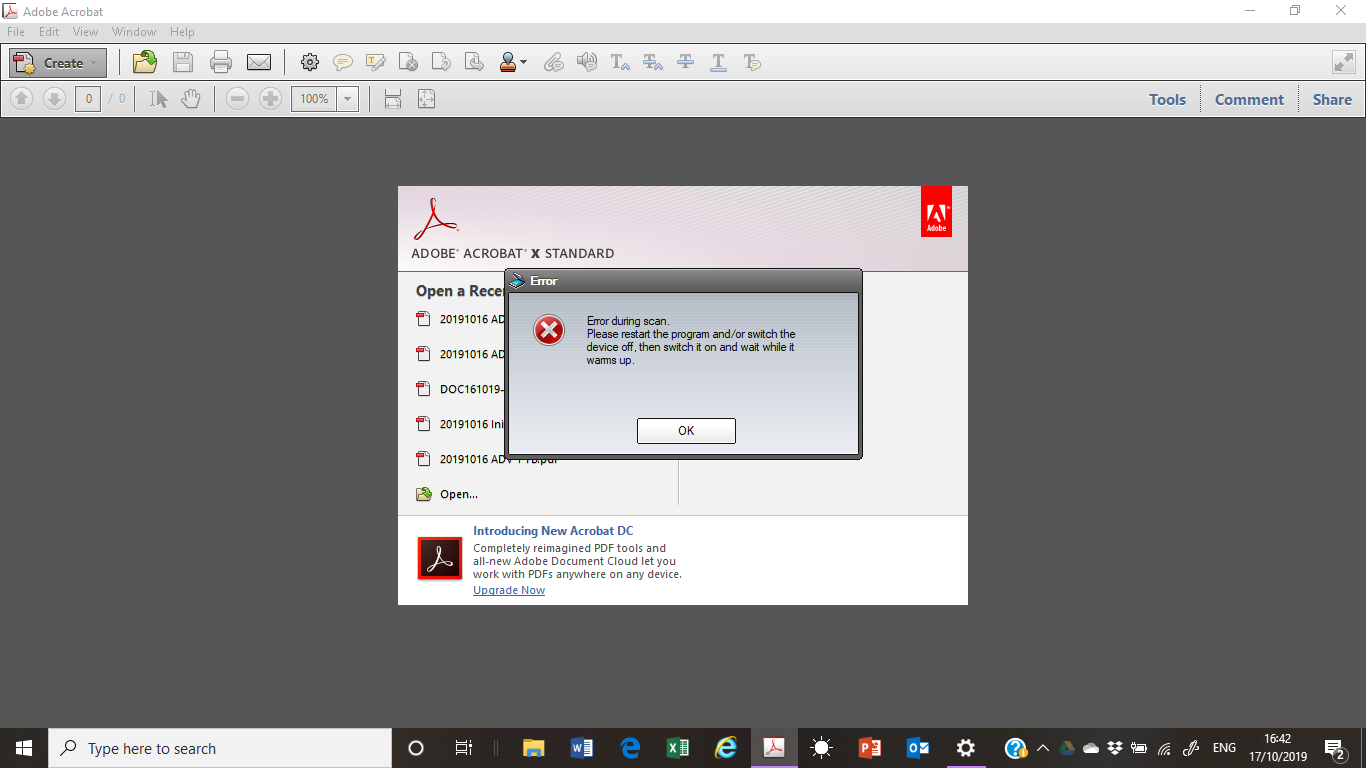This screenshot has width=1366, height=768.
Task: Toggle Read Mode expand icon at toolbar right
Action: click(x=1344, y=62)
